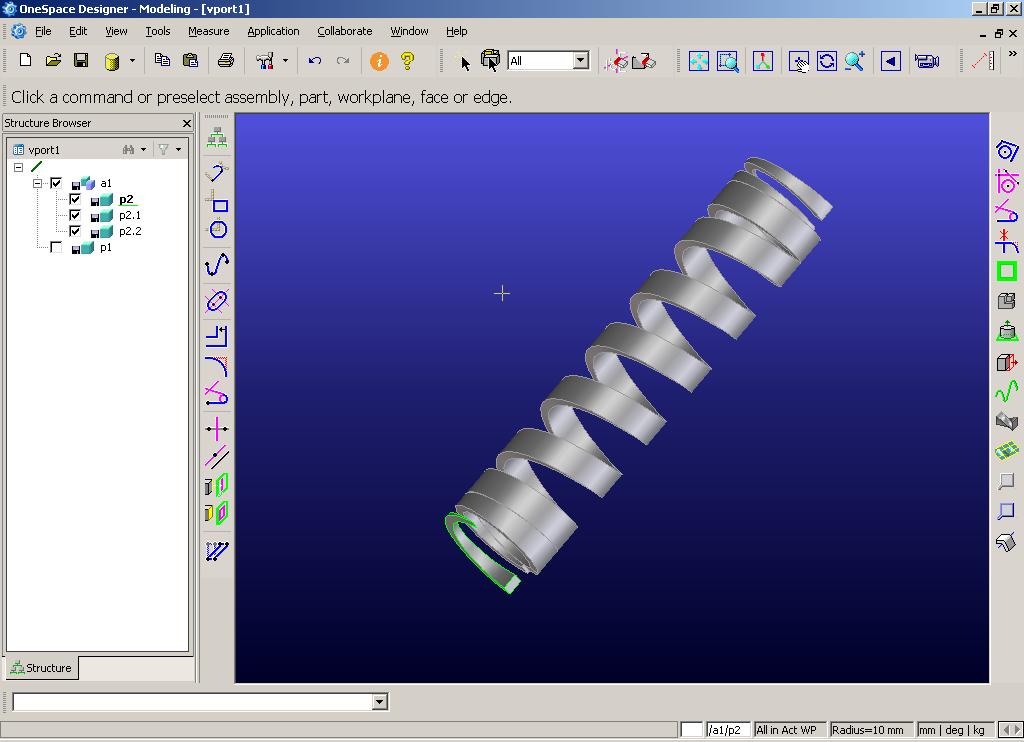The width and height of the screenshot is (1024, 742).
Task: Click the Open folder icon
Action: click(53, 61)
